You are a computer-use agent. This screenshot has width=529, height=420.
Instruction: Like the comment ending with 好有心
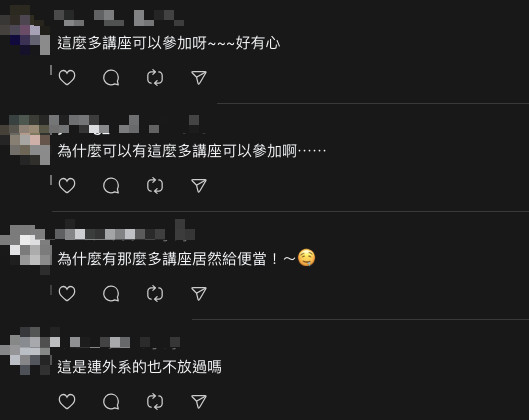(x=67, y=78)
